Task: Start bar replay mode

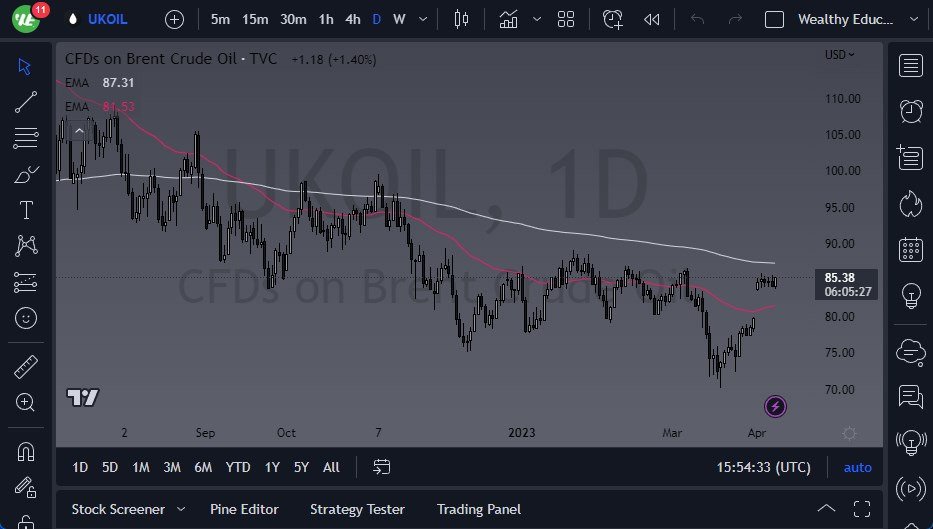Action: [652, 20]
